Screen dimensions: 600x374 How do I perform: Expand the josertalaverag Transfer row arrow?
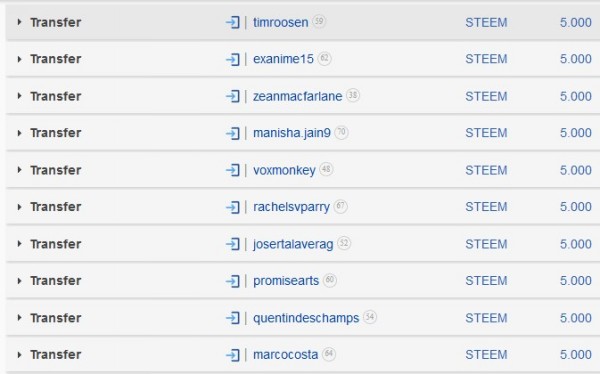coord(20,244)
